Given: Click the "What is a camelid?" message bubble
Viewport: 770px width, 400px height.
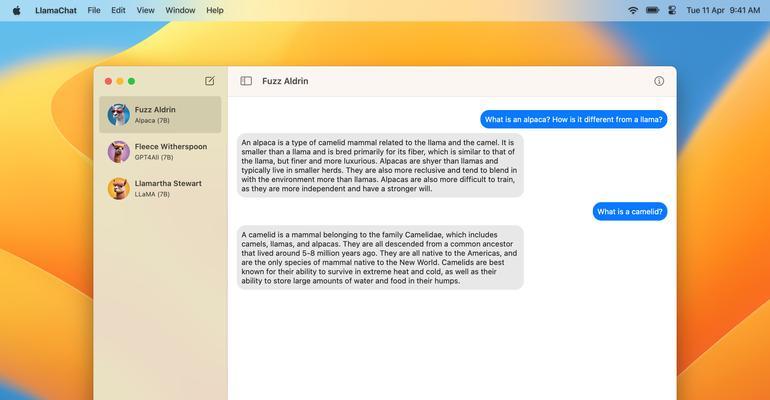Looking at the screenshot, I should [630, 212].
